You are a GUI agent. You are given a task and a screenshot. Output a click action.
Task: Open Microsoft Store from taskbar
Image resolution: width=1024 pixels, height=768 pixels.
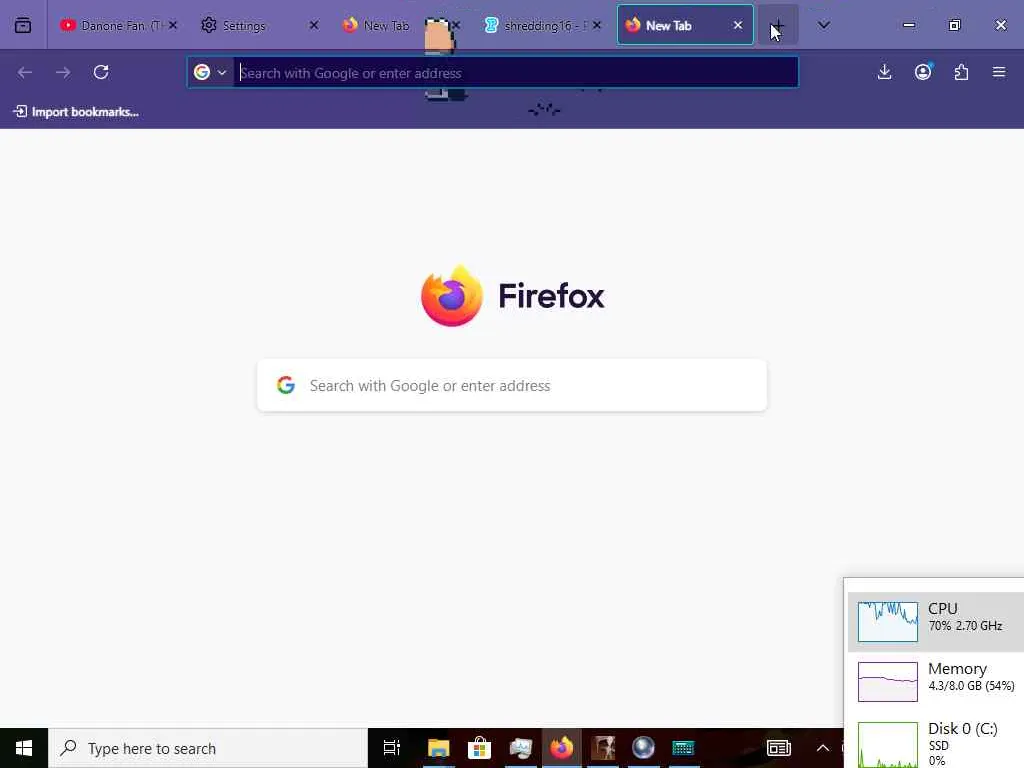[x=479, y=748]
